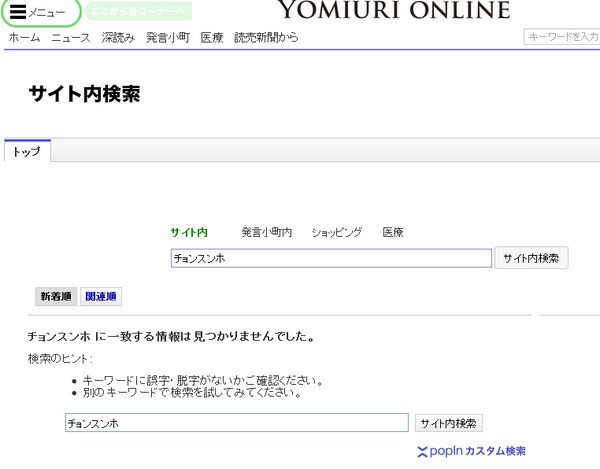Switch search scope to 発言小町内
Viewport: 600px width, 469px height.
(266, 232)
